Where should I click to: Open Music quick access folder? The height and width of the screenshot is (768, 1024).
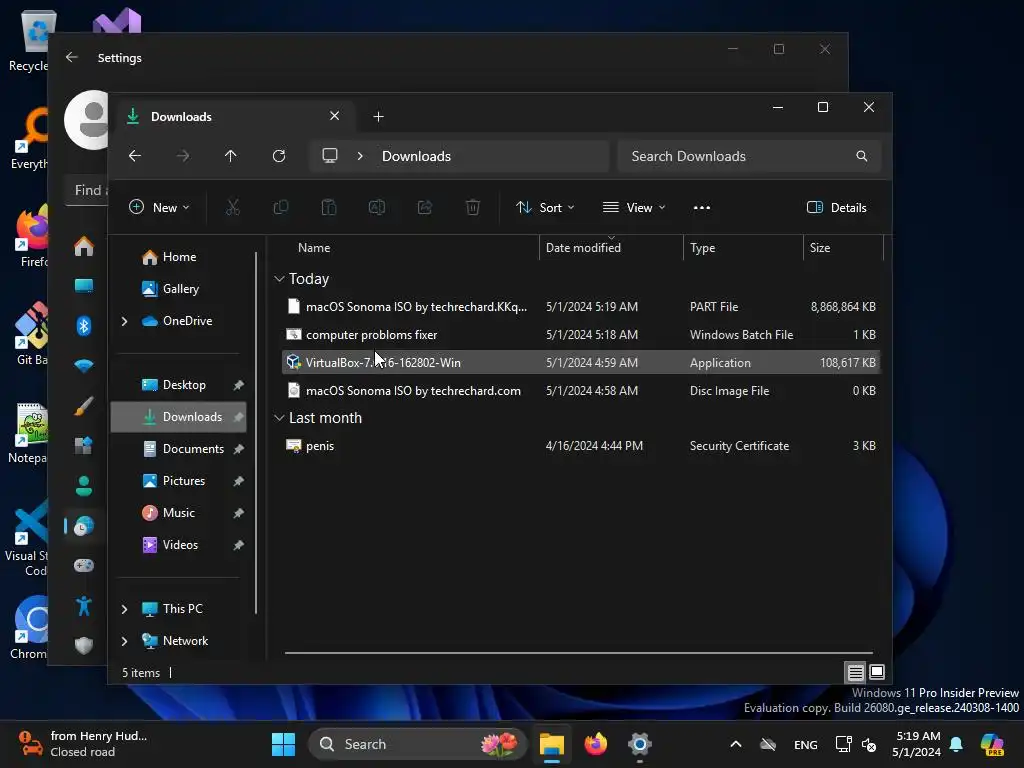178,513
